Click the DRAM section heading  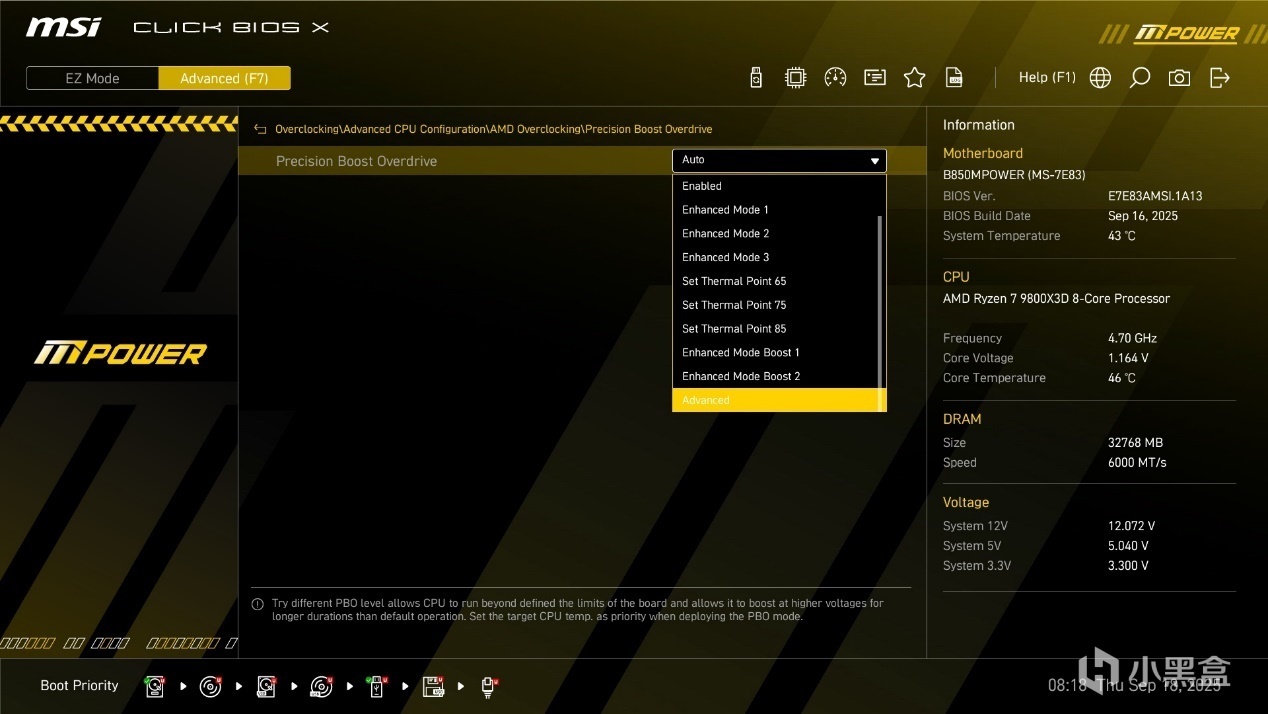click(962, 419)
